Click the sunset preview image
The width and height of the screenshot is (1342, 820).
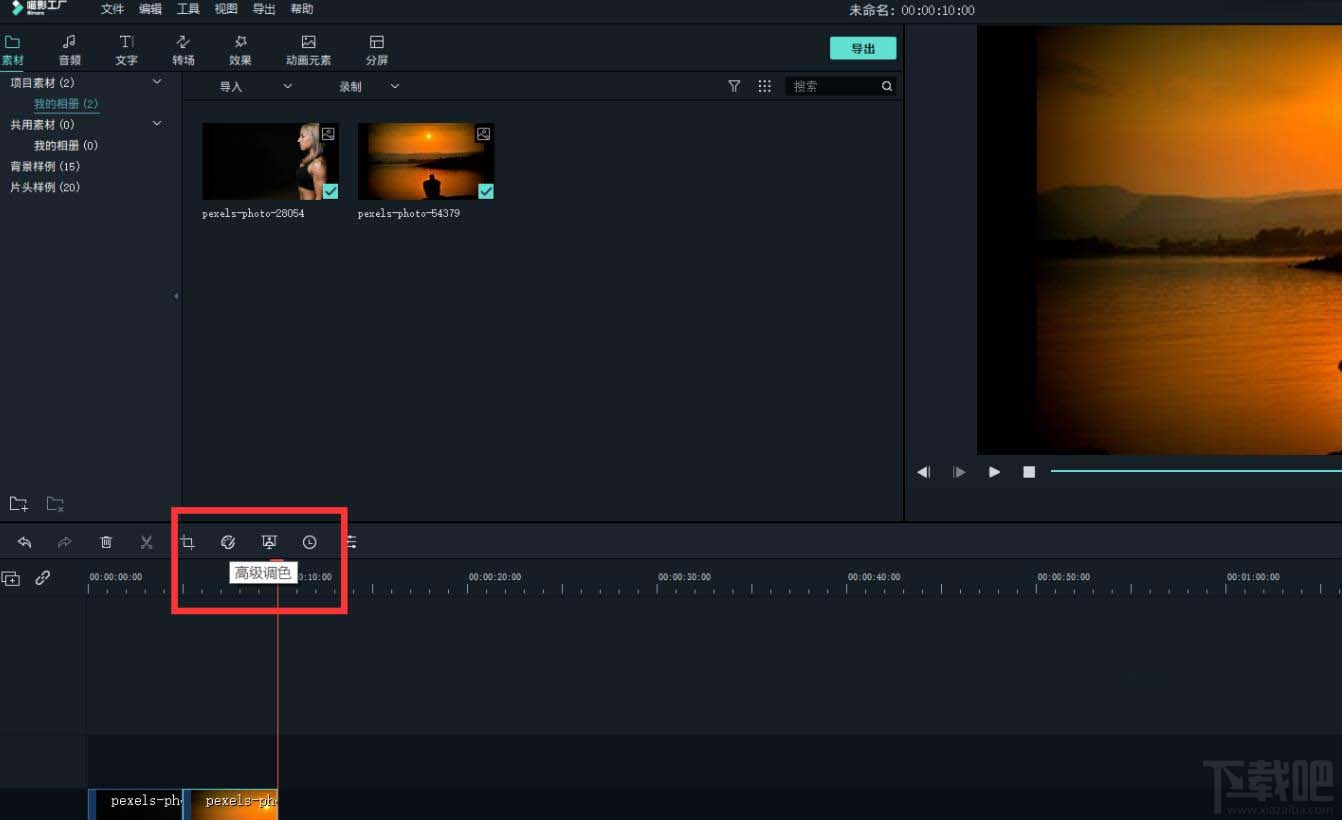(1189, 240)
